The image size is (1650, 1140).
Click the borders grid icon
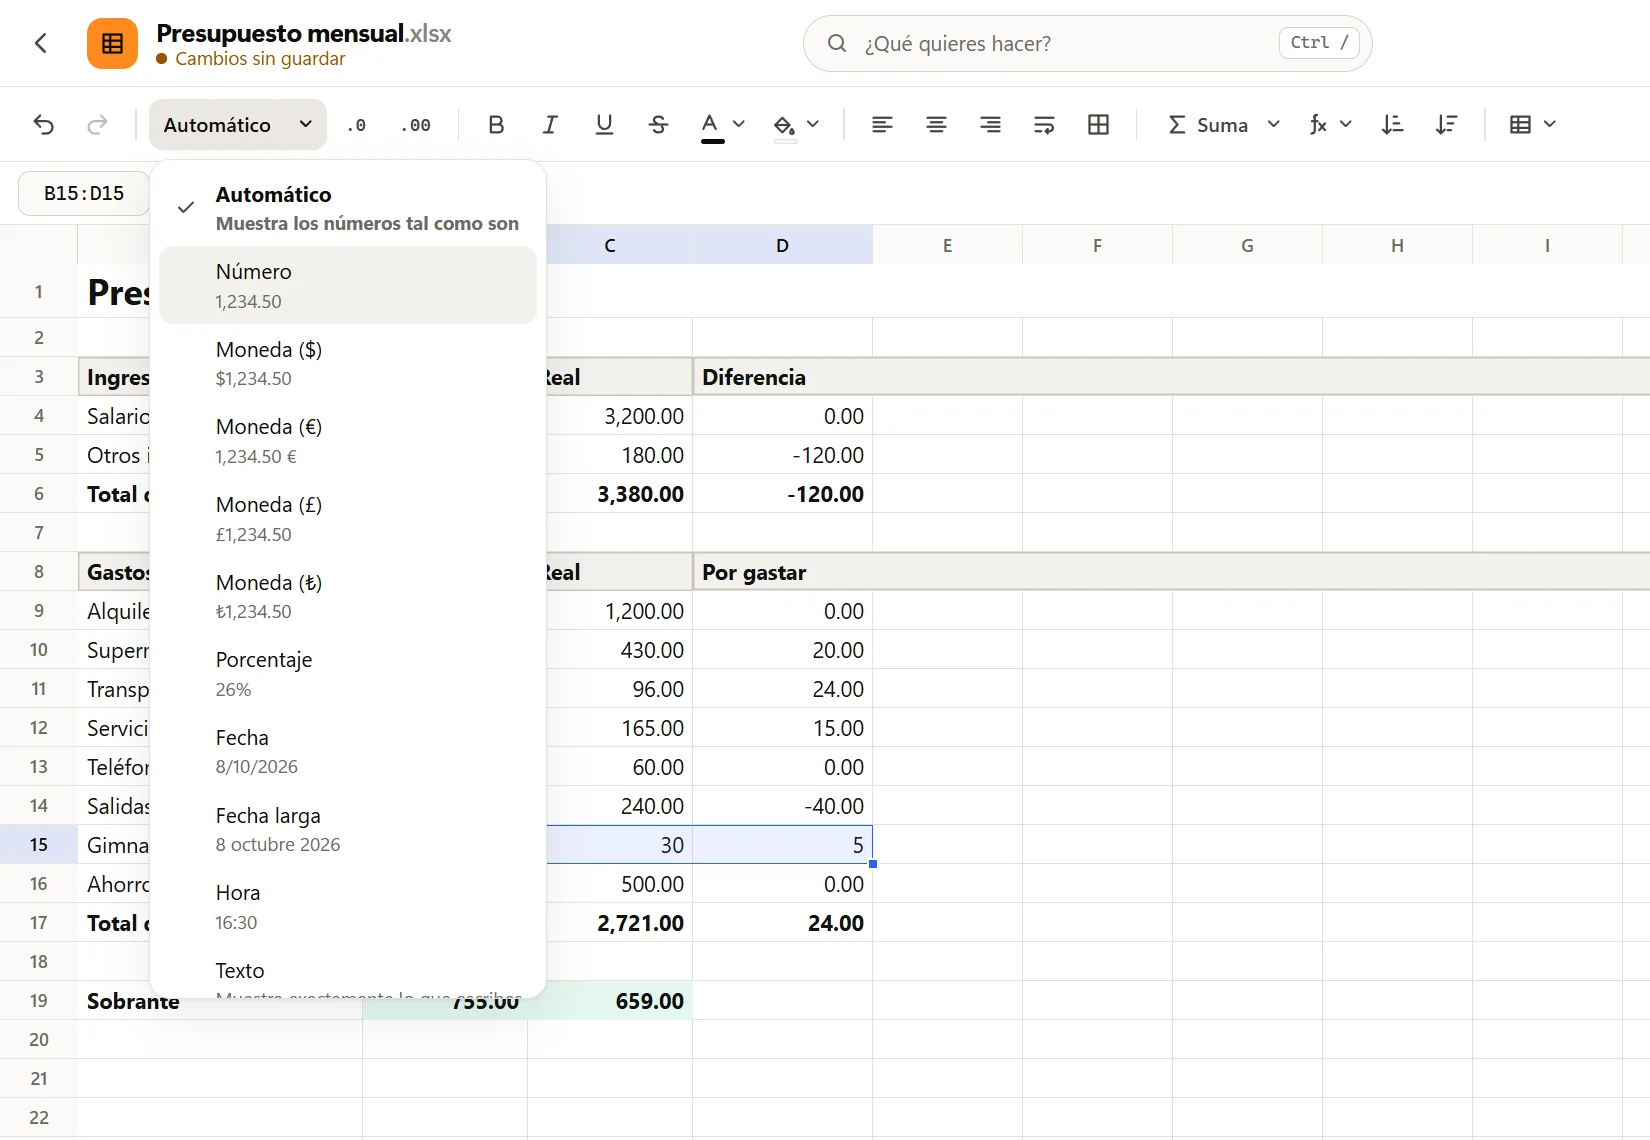click(1098, 125)
